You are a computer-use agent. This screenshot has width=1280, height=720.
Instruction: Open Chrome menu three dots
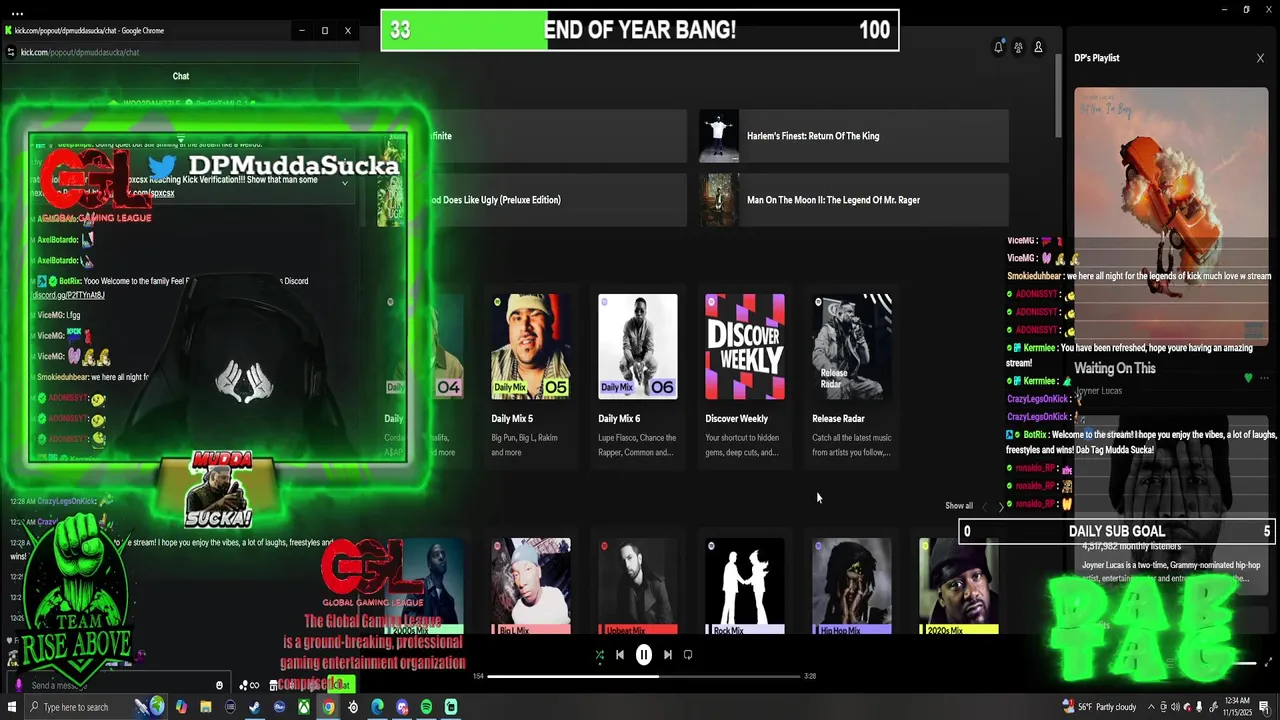tap(17, 14)
